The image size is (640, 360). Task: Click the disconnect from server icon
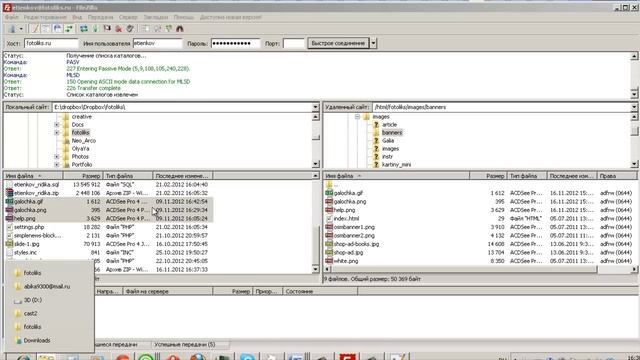click(x=118, y=29)
